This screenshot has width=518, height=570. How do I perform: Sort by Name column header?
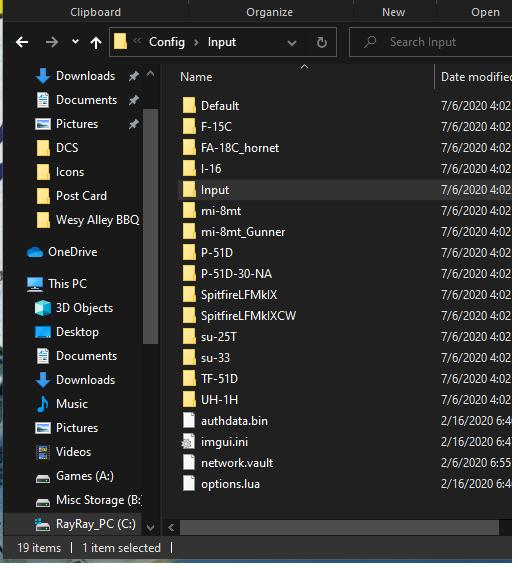coord(196,77)
